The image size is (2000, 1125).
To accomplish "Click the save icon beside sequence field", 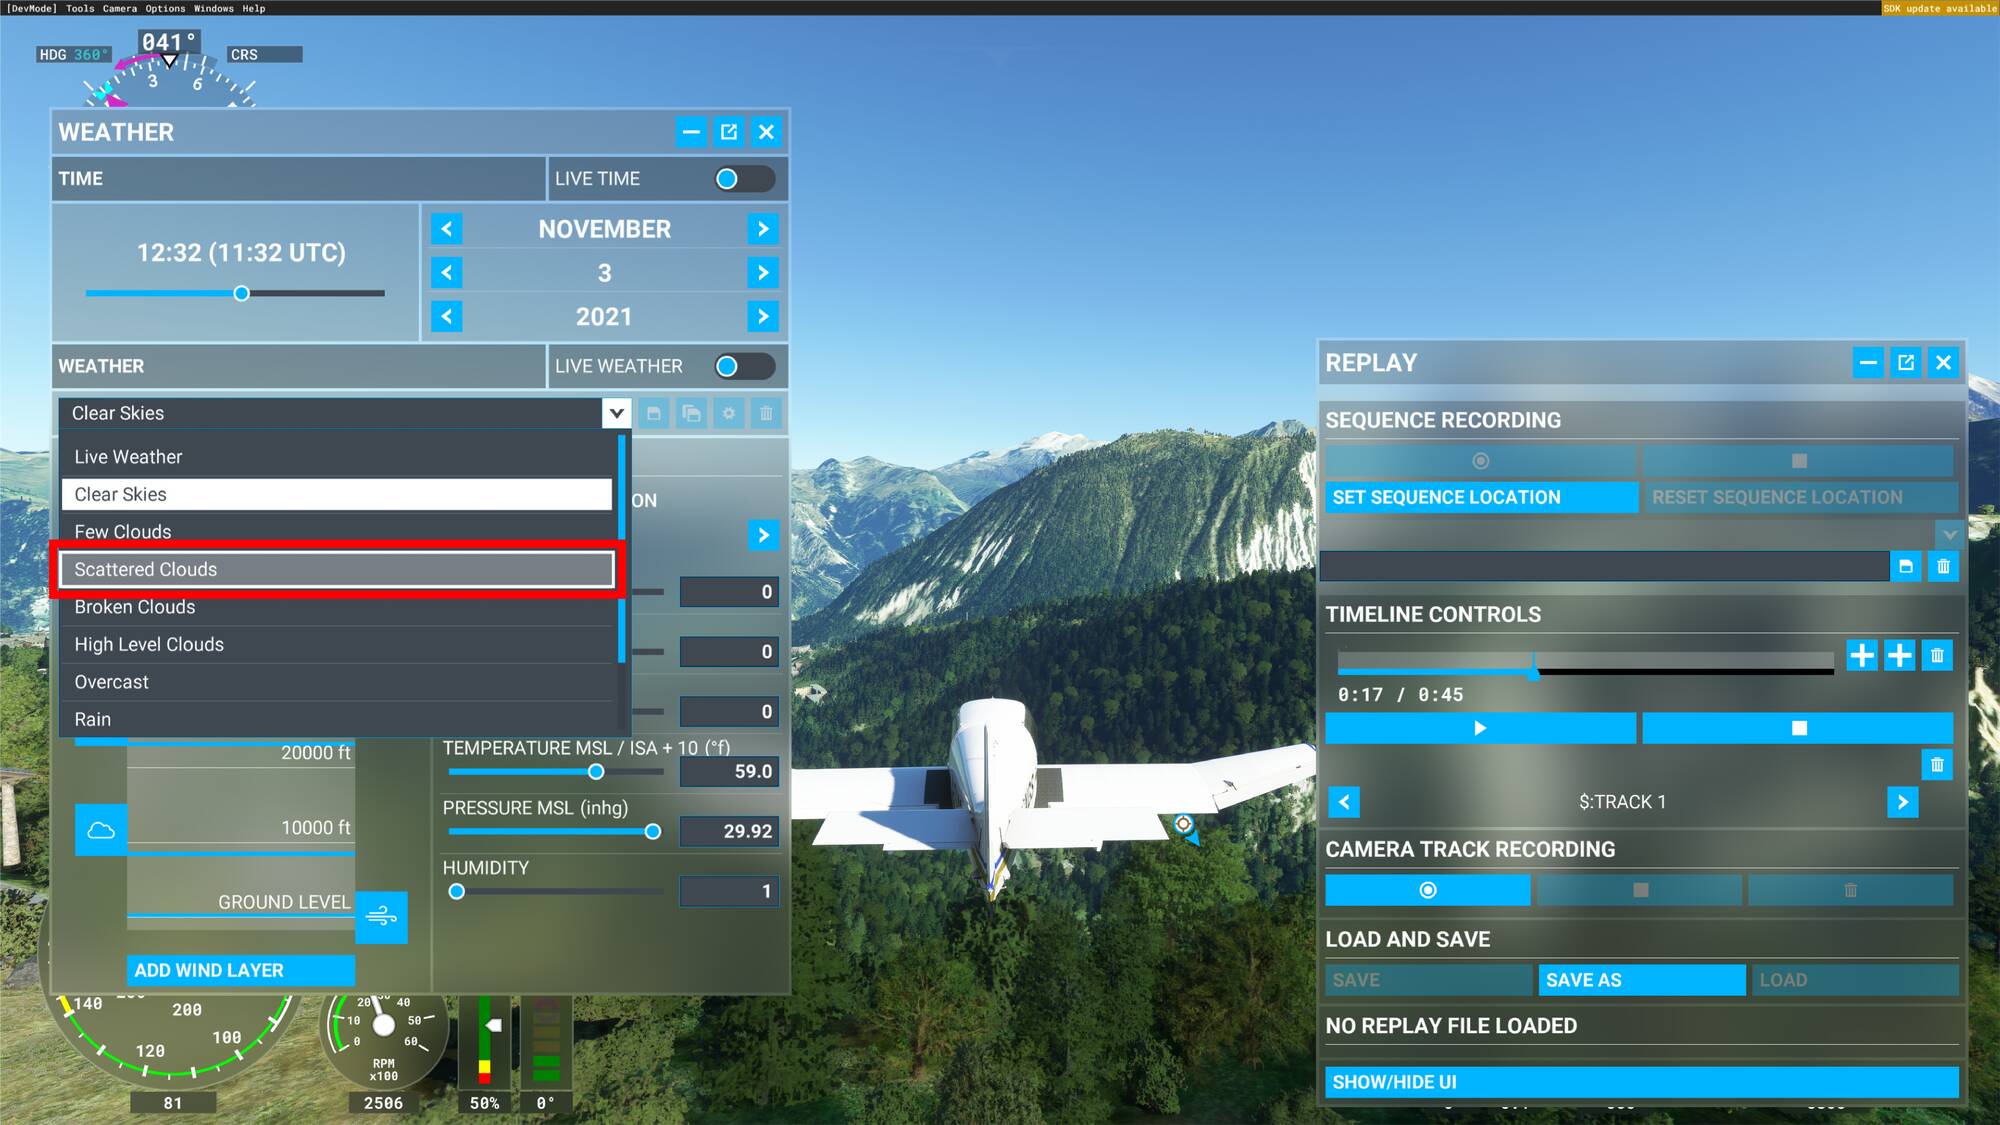I will [x=1906, y=567].
